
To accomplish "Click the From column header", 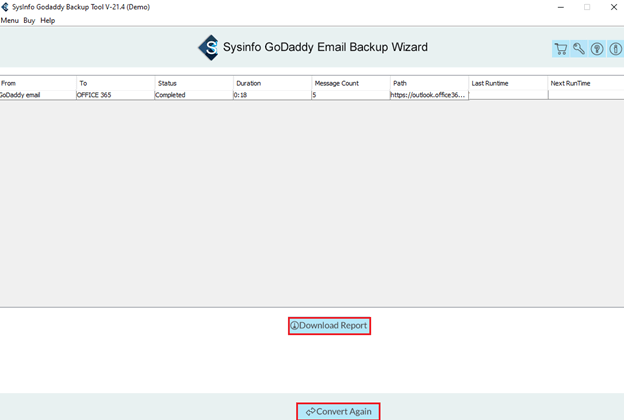I will [x=38, y=83].
